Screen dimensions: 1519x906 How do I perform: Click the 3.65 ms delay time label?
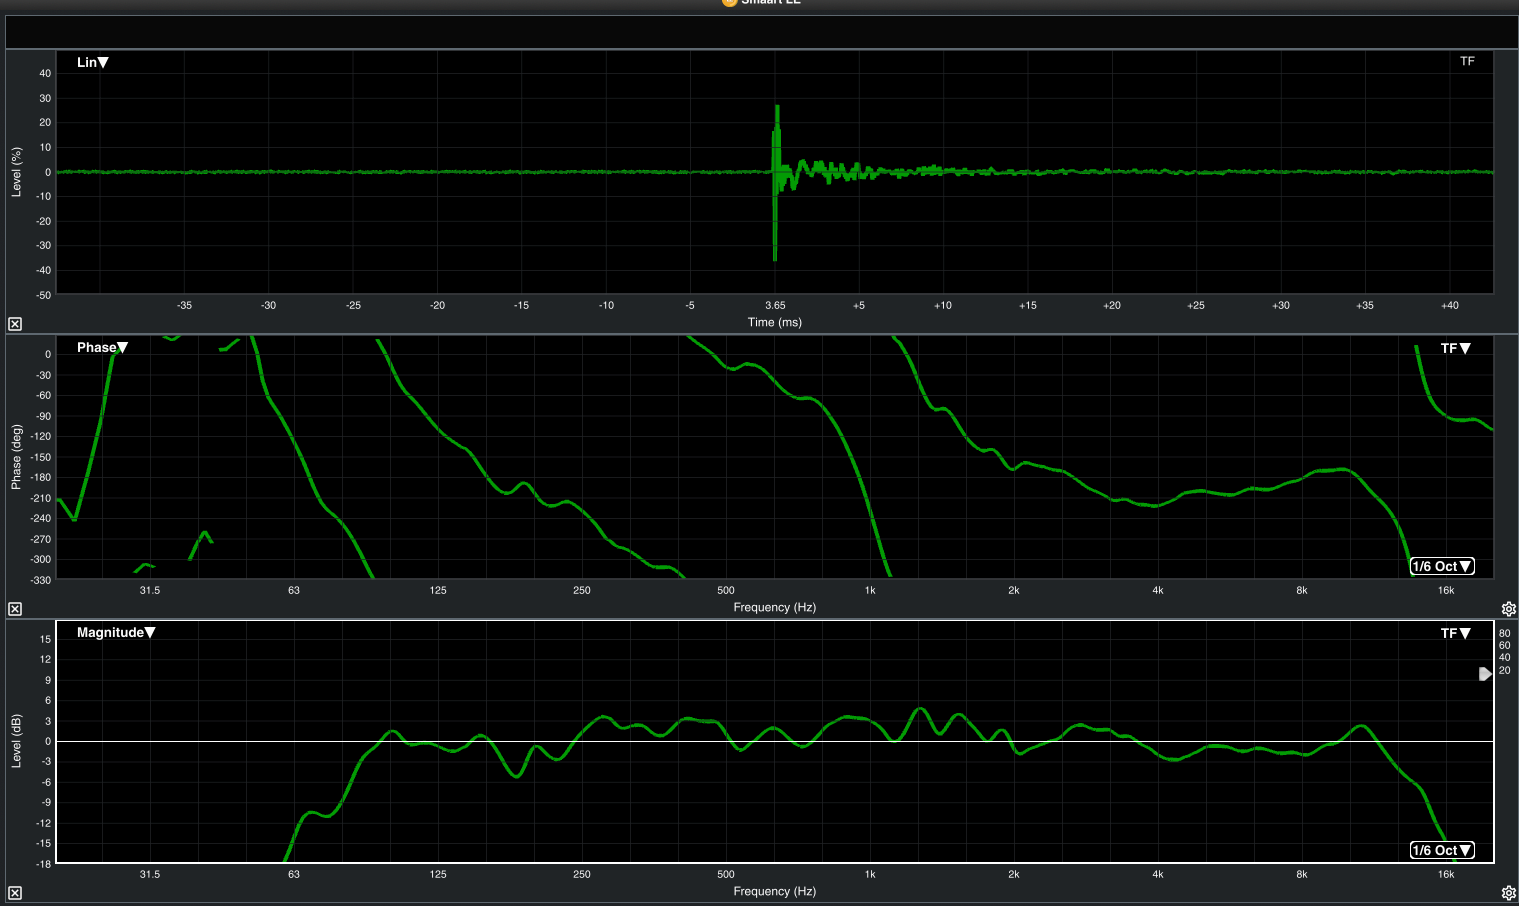coord(775,305)
